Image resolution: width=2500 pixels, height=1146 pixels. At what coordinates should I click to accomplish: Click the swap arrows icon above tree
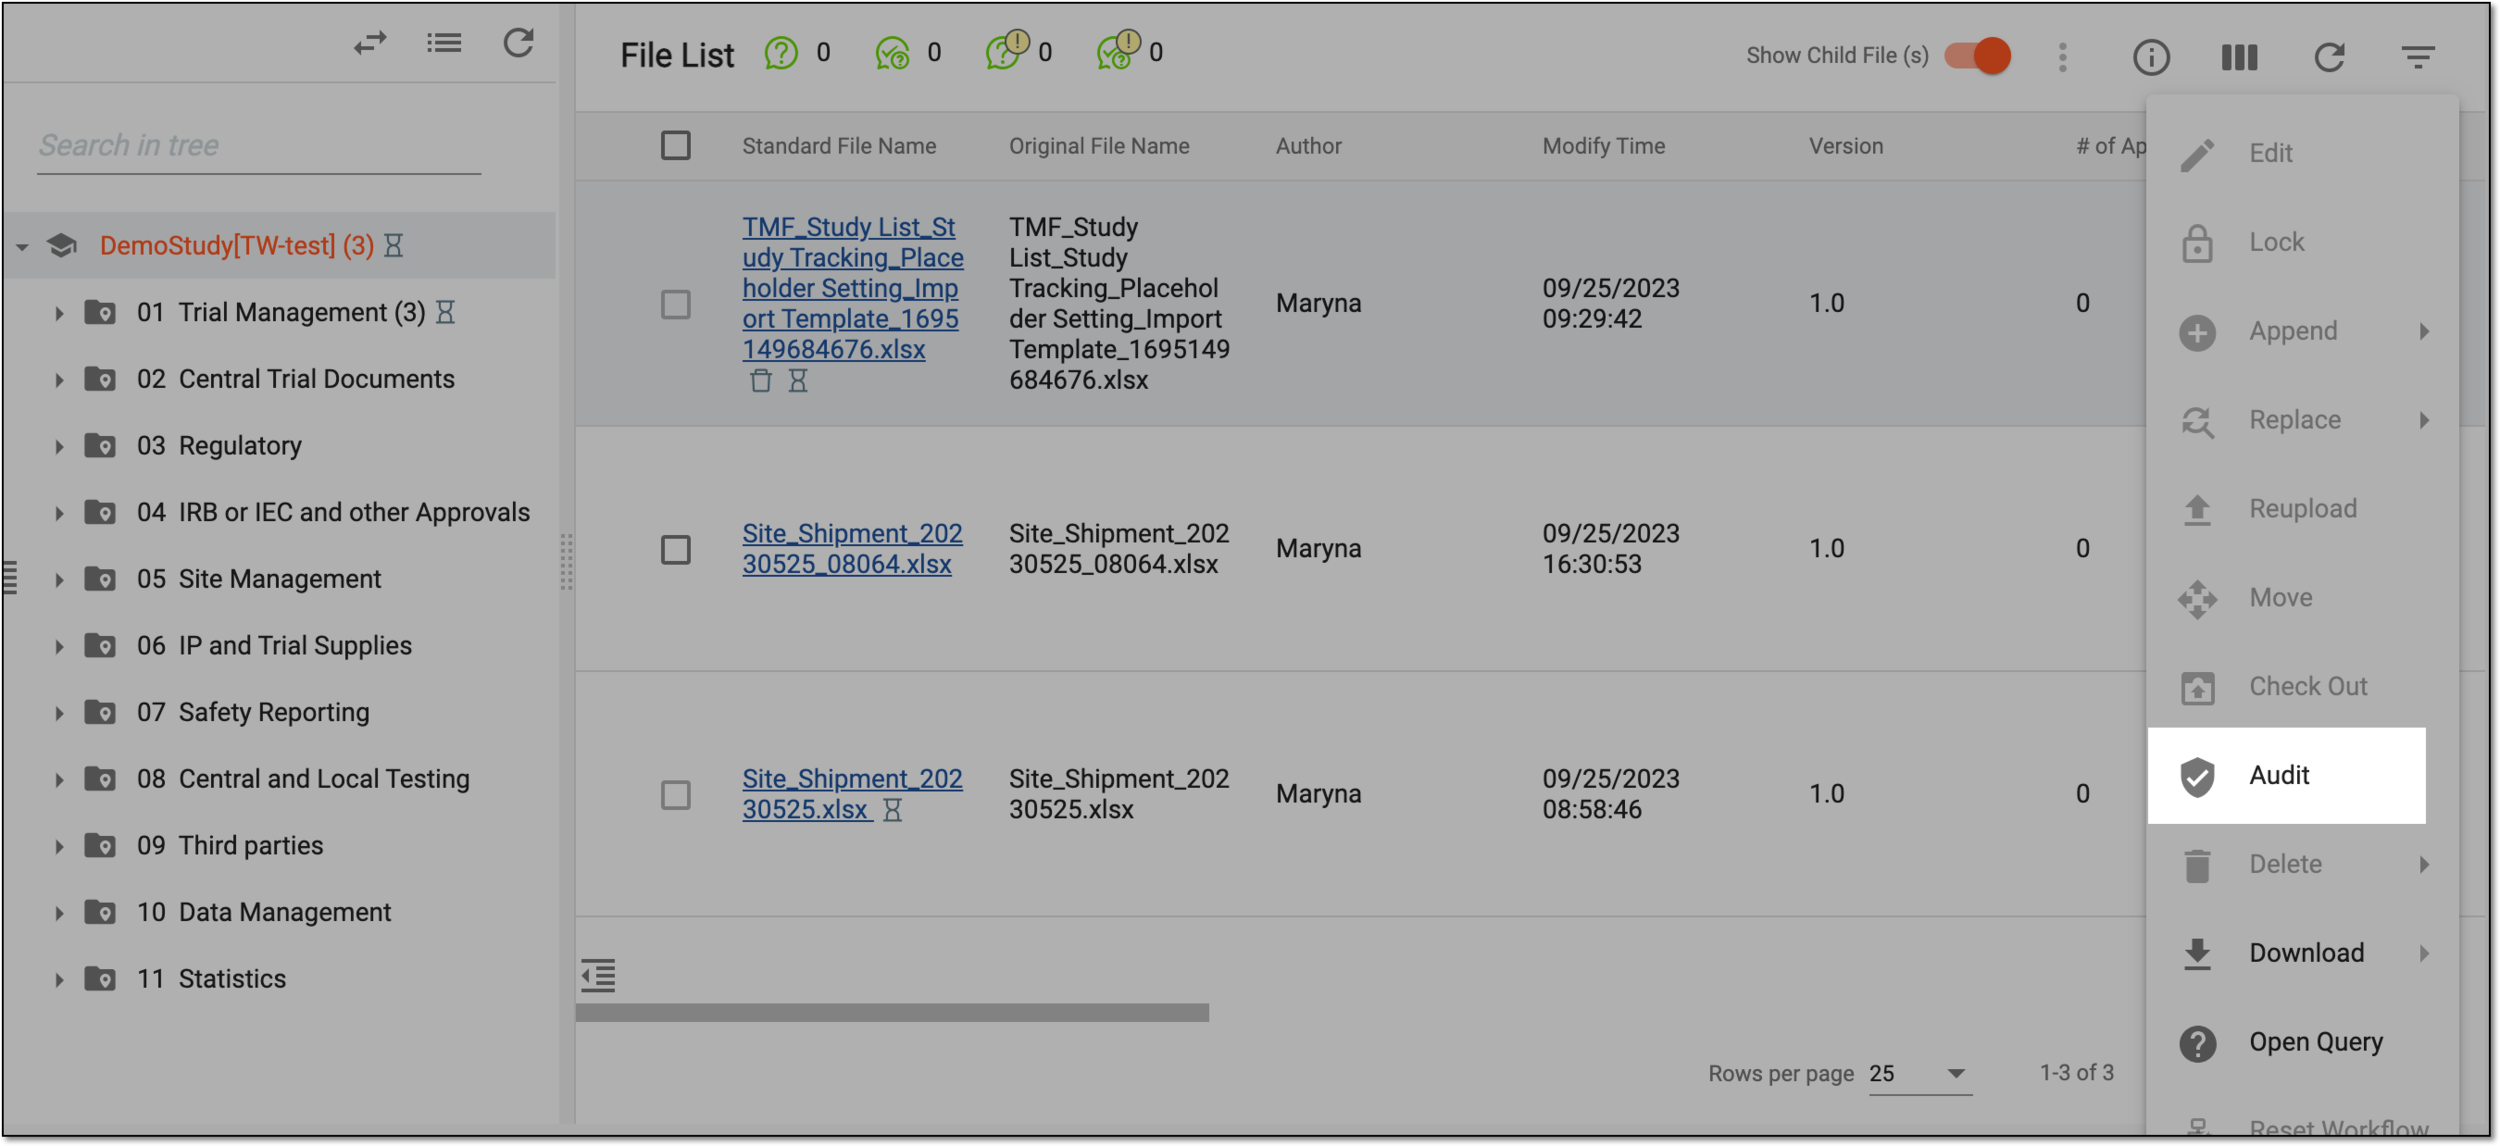(370, 43)
